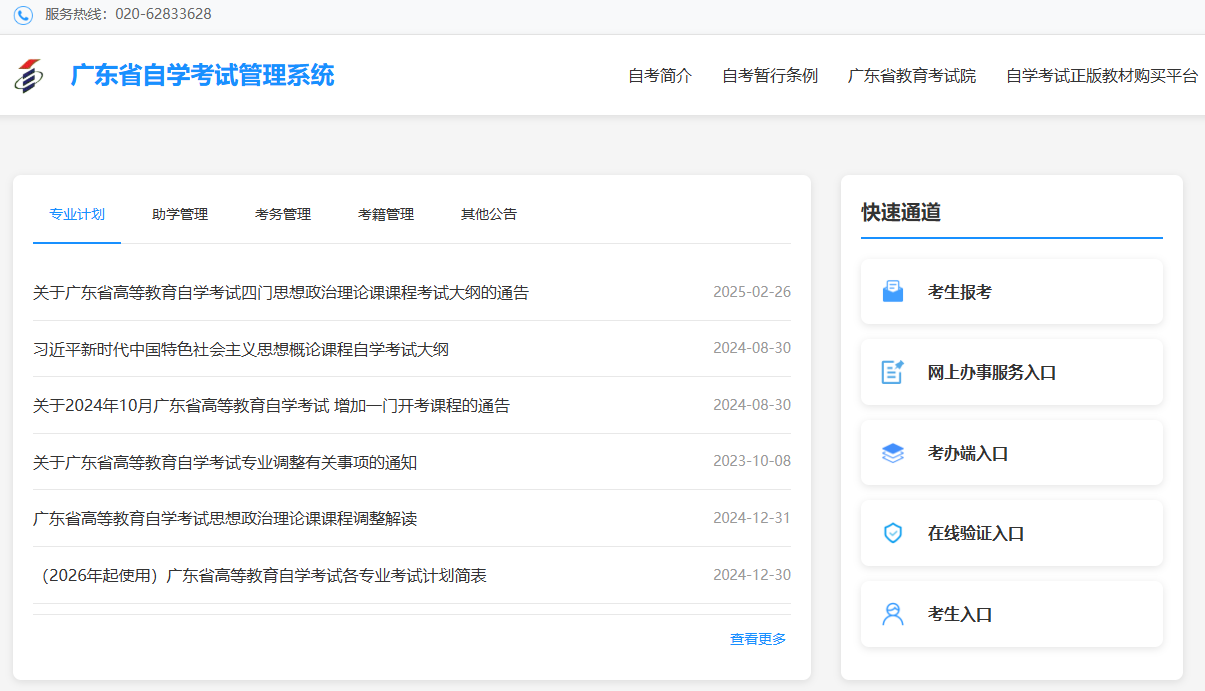Click the mail icon for 考生报考

892,292
